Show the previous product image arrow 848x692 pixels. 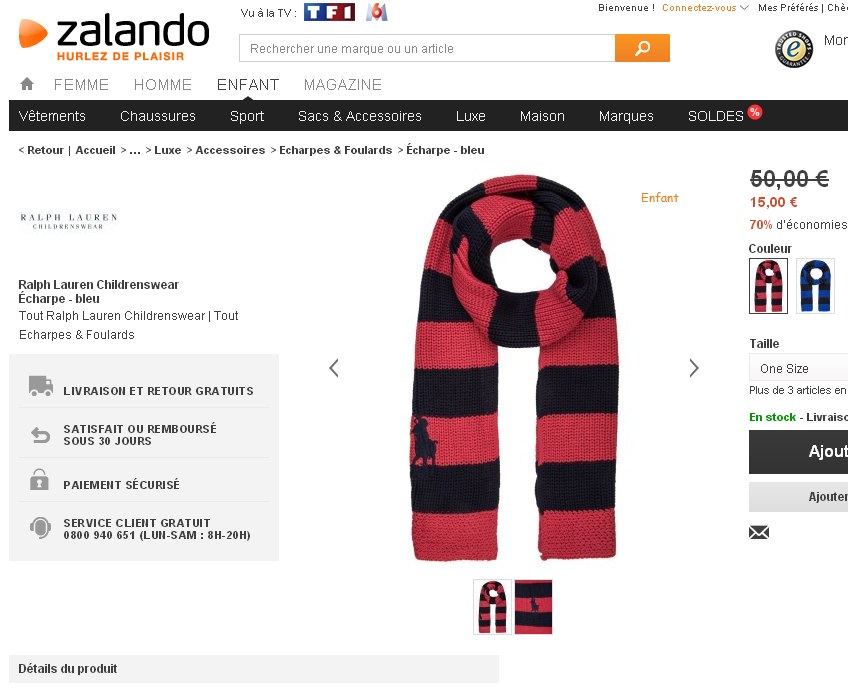[x=334, y=368]
